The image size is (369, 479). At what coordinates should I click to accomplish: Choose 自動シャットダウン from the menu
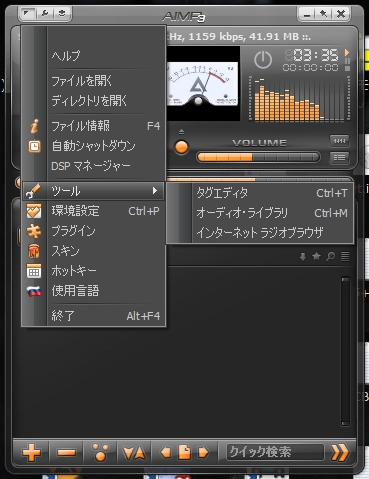(93, 146)
